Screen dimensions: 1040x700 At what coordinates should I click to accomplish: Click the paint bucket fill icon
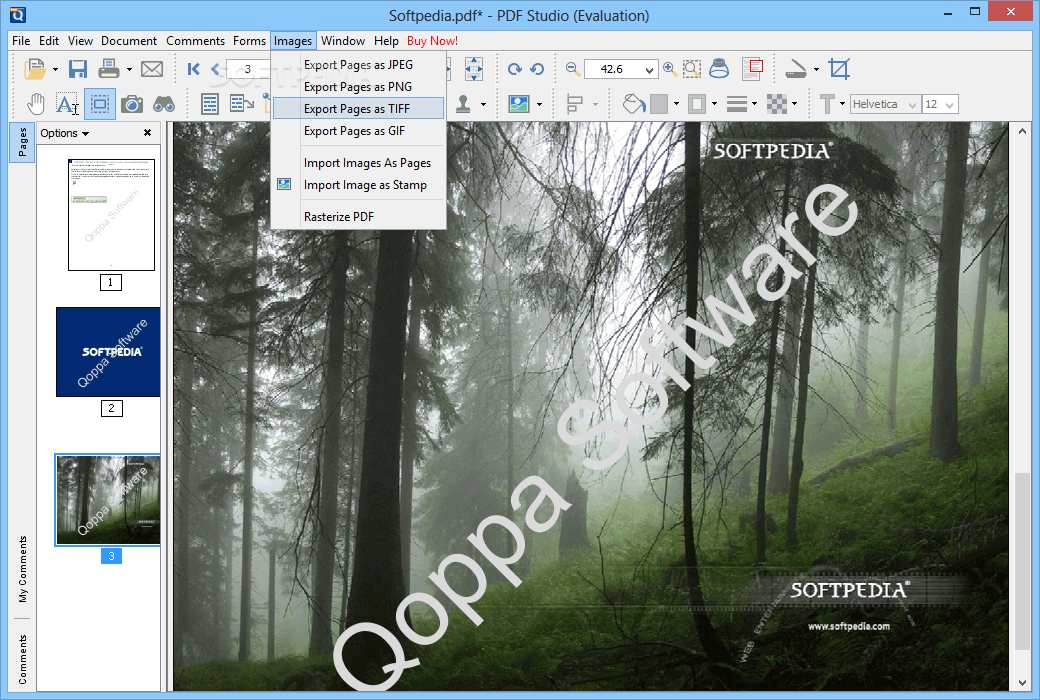click(634, 104)
